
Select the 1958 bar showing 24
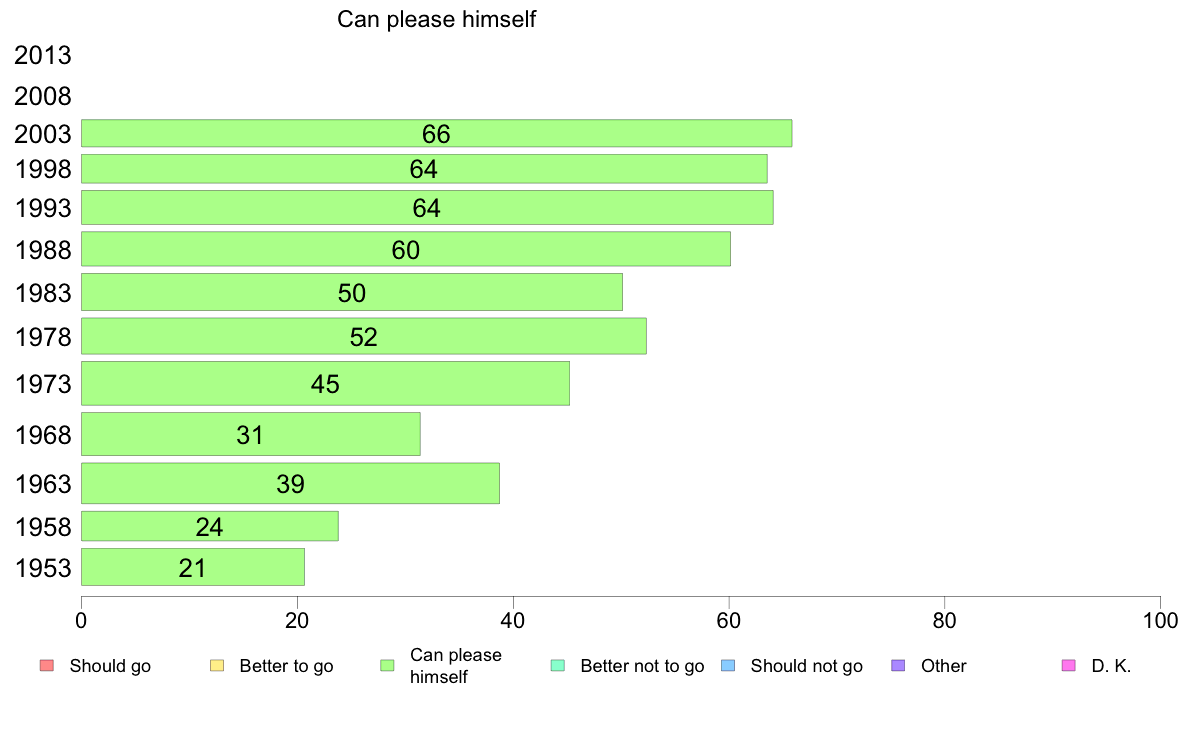coord(209,526)
